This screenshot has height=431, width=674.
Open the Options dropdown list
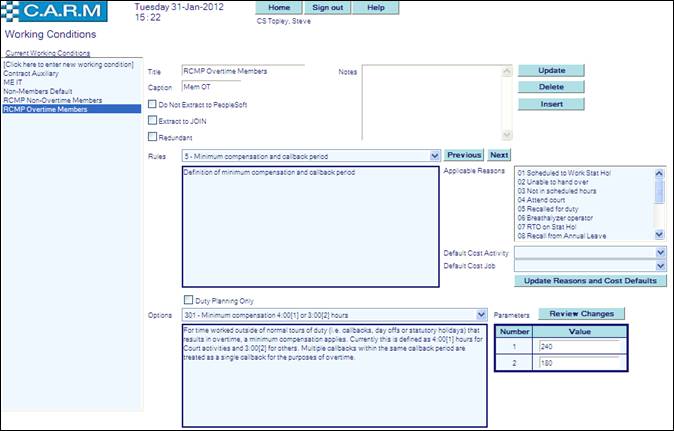483,314
